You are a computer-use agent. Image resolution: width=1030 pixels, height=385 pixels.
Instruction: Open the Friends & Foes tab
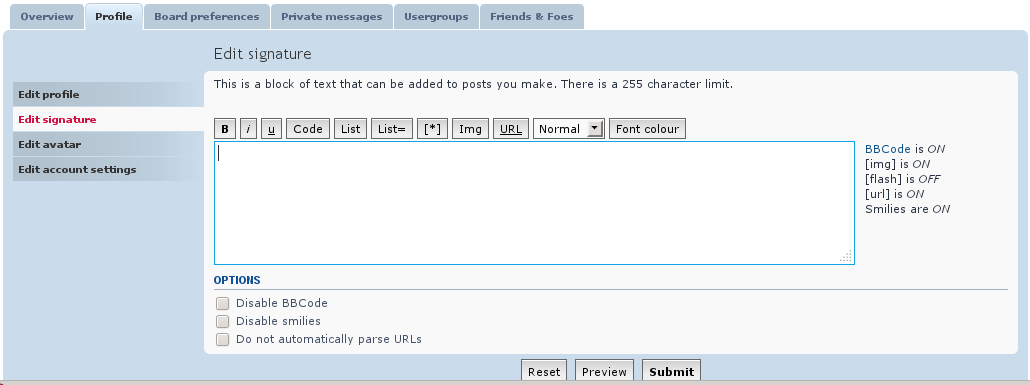coord(531,17)
